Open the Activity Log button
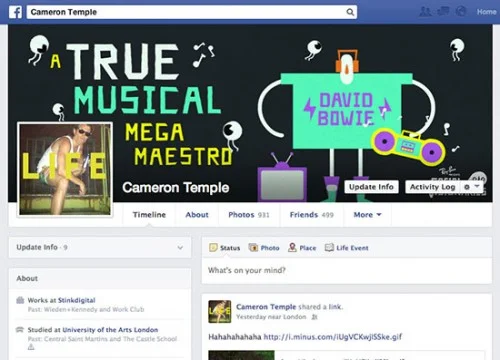Viewport: 500px width, 360px height. pos(432,187)
